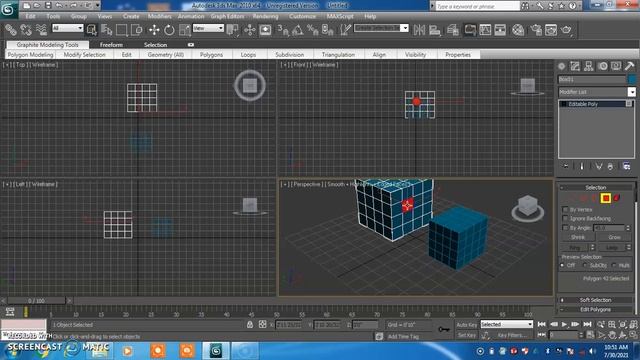Click the Select and Link icon

pyautogui.click(x=11, y=30)
